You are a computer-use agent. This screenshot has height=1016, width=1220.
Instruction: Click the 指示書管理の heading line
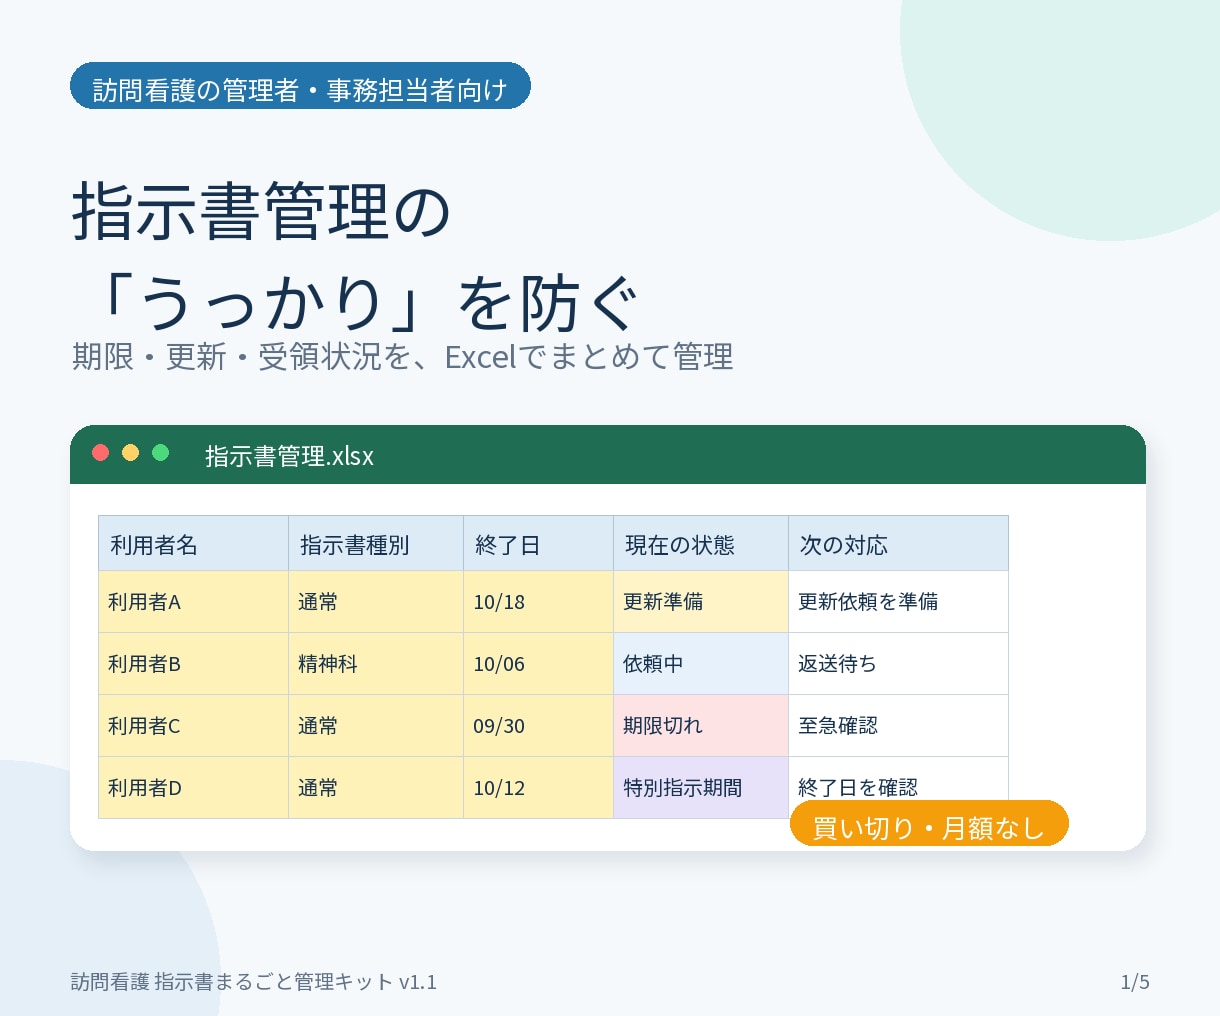click(262, 212)
